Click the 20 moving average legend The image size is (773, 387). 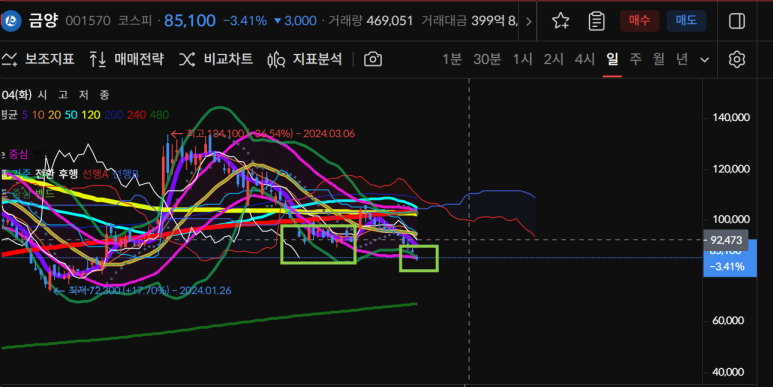[54, 115]
